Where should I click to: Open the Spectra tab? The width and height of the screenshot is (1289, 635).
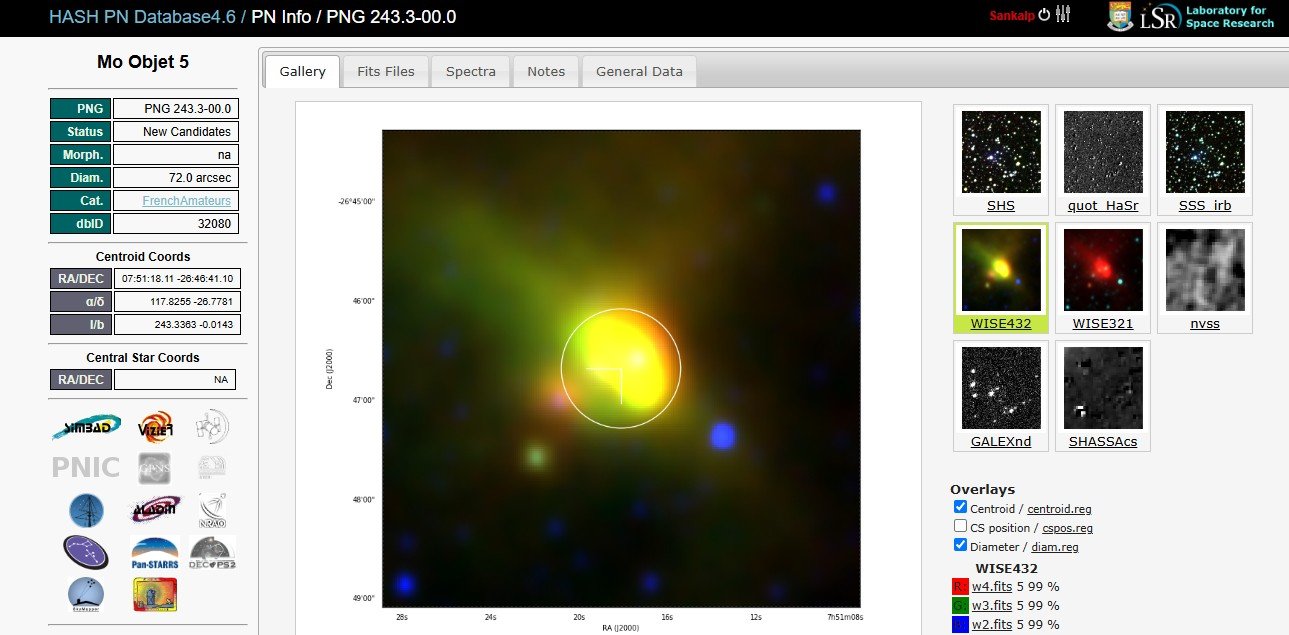[471, 71]
